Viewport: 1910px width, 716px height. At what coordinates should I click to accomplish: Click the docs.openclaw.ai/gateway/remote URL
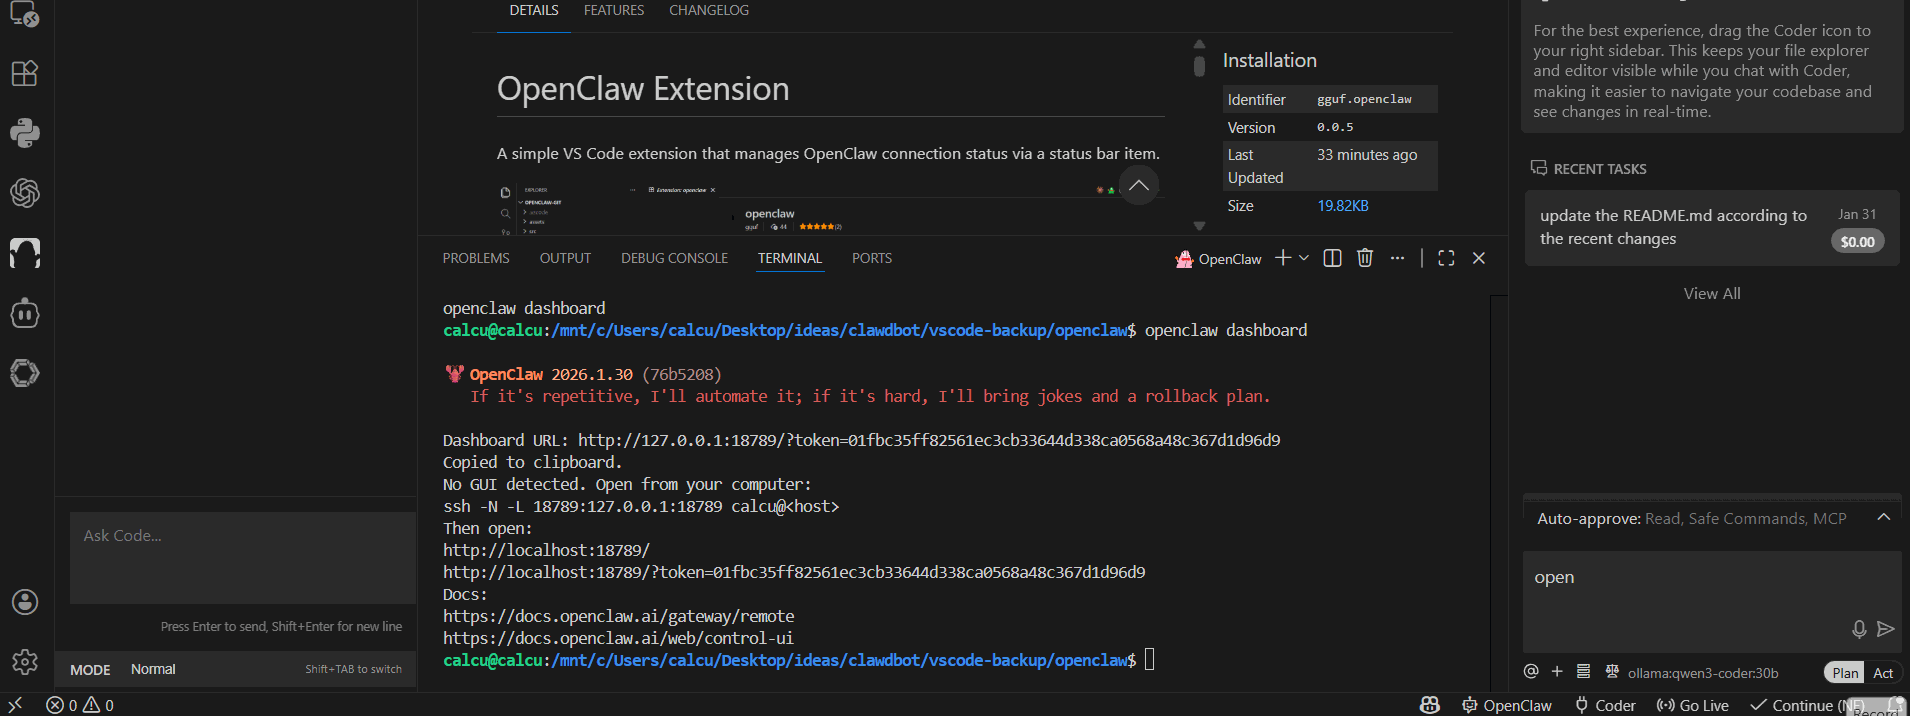tap(619, 616)
